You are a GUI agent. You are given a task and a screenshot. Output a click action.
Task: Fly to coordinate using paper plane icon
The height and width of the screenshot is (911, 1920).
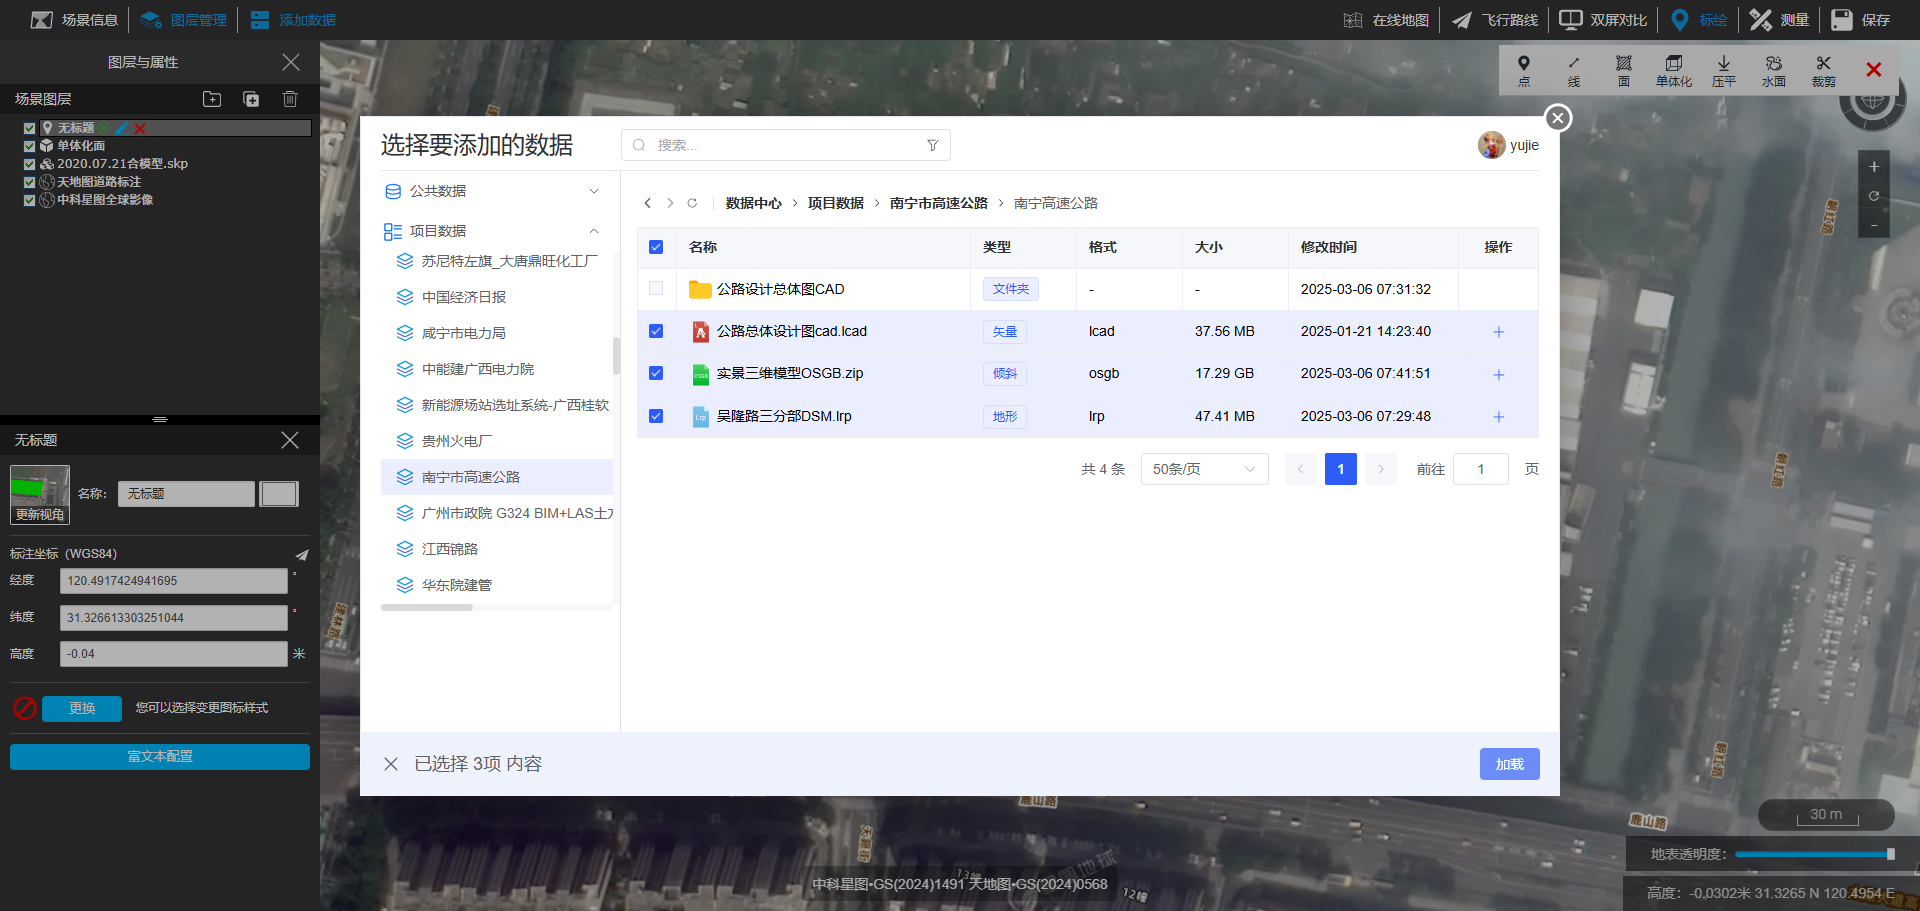301,555
